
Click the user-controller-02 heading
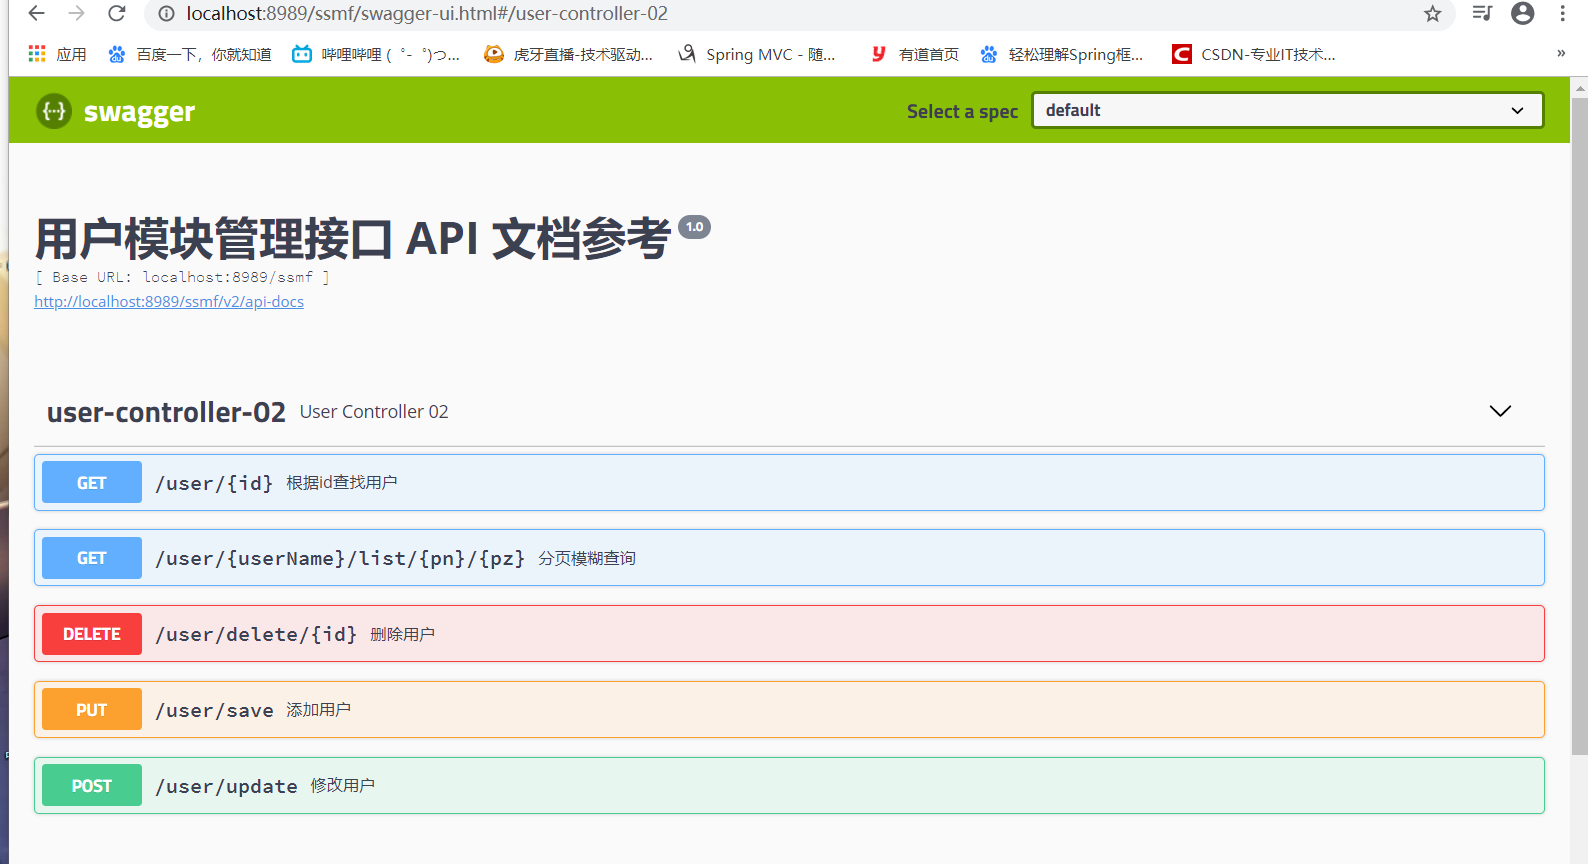(166, 412)
